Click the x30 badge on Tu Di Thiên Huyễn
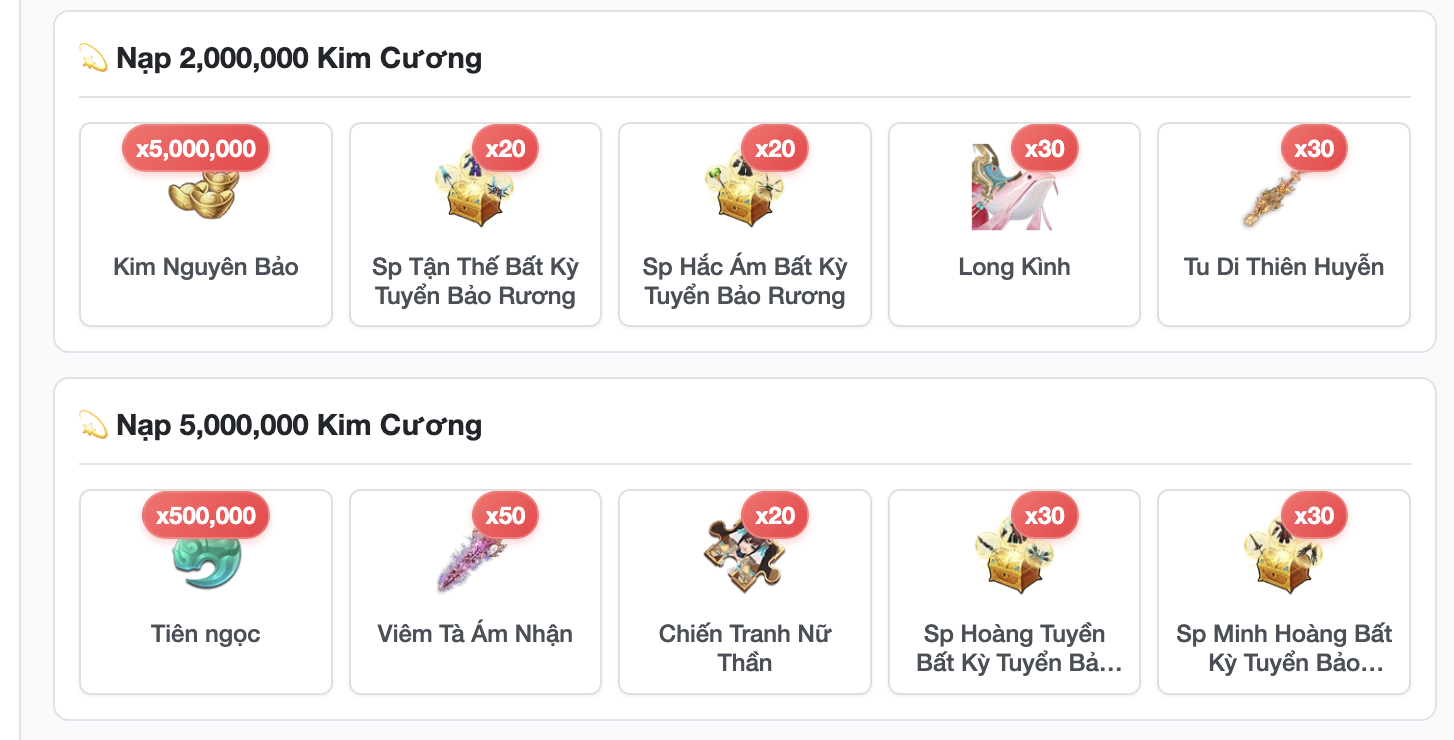The image size is (1454, 740). coord(1314,149)
